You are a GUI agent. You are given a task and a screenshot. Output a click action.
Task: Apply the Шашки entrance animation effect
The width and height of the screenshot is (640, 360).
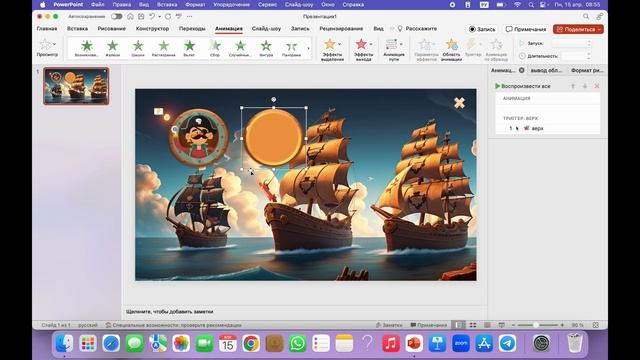tap(138, 48)
